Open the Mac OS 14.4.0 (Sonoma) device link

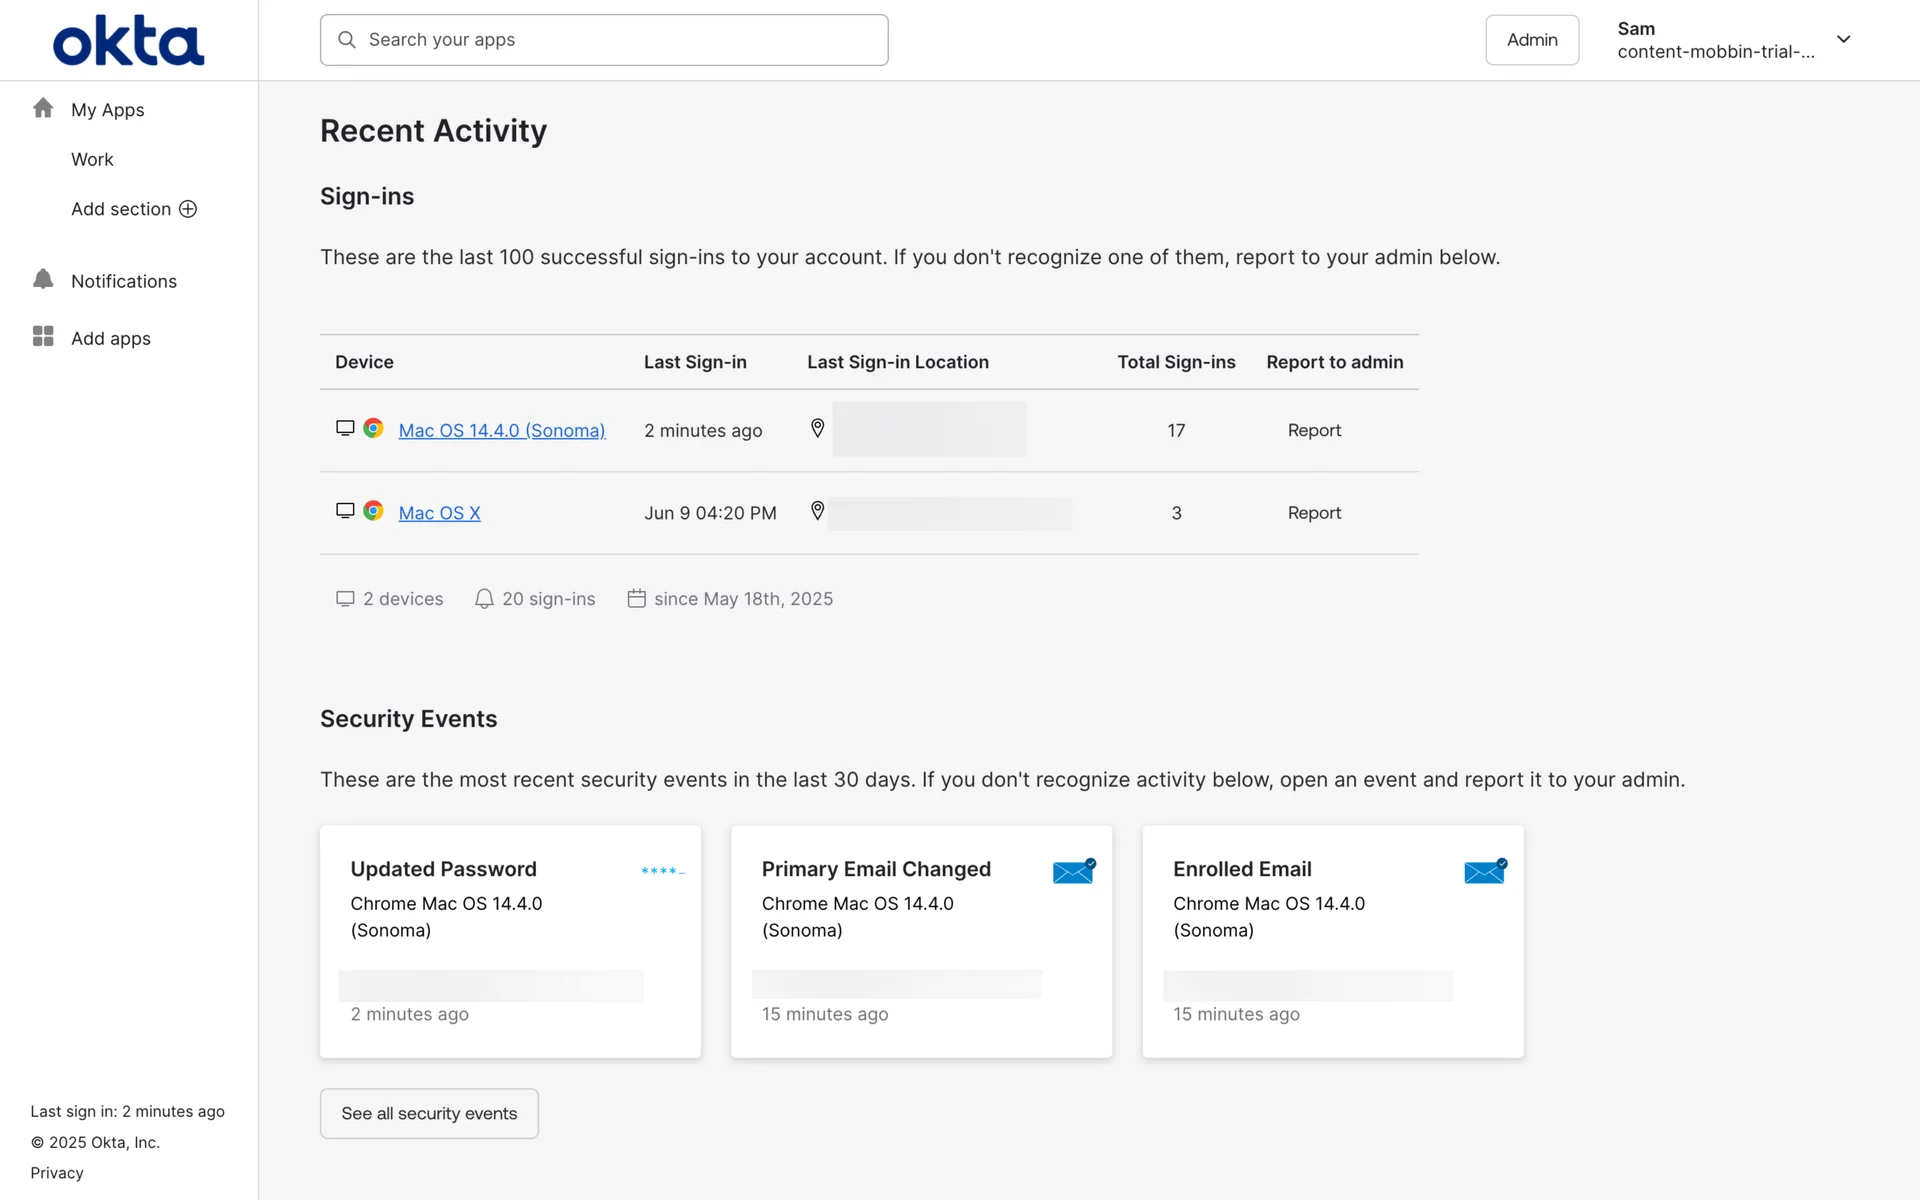pos(502,431)
